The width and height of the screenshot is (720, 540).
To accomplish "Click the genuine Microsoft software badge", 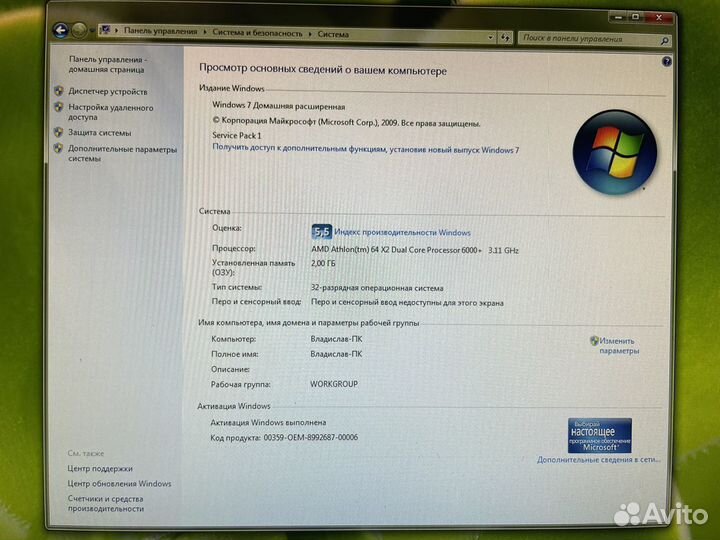I will (x=600, y=435).
